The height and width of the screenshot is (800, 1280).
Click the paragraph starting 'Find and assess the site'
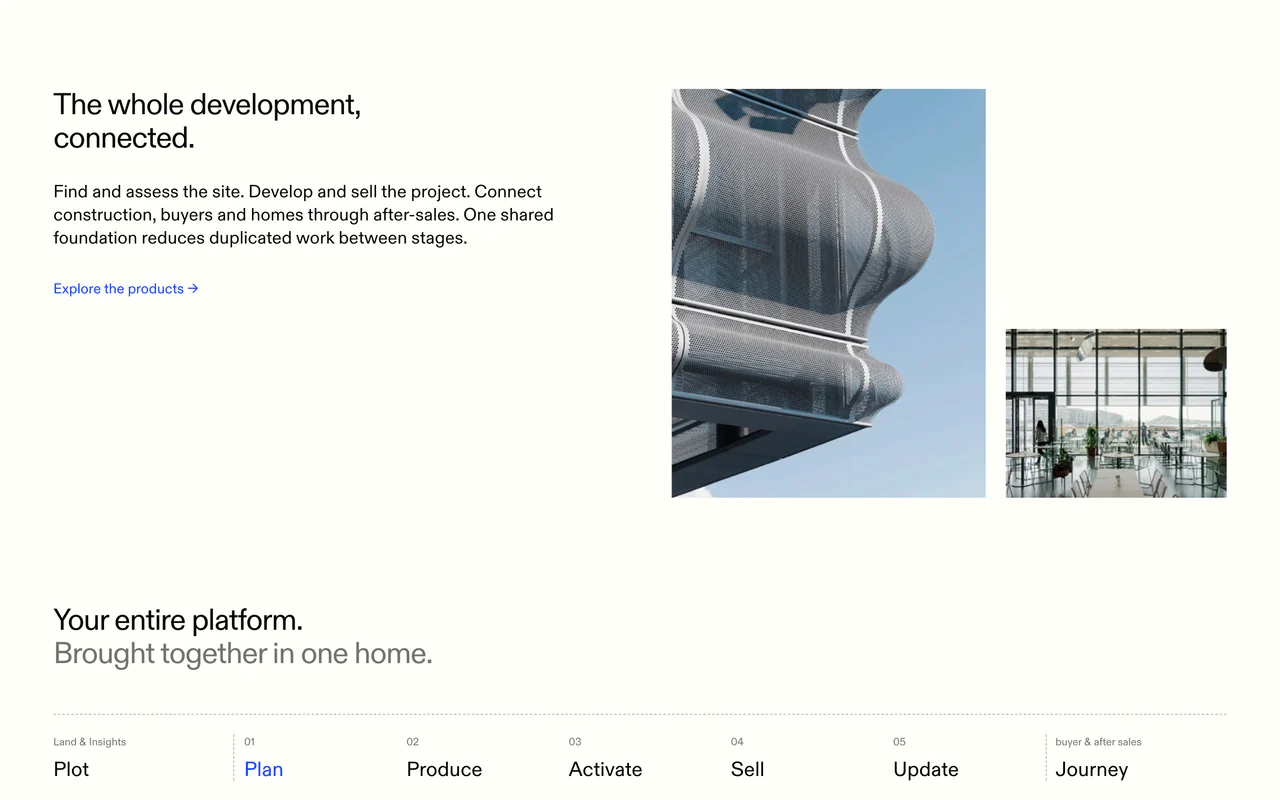point(303,214)
